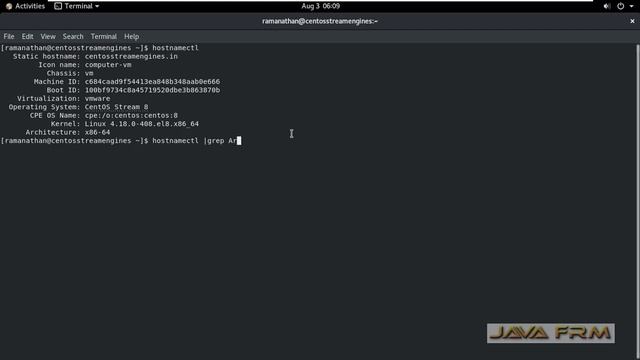640x360 pixels.
Task: Click the GNOME Activities foot icon
Action: point(9,6)
